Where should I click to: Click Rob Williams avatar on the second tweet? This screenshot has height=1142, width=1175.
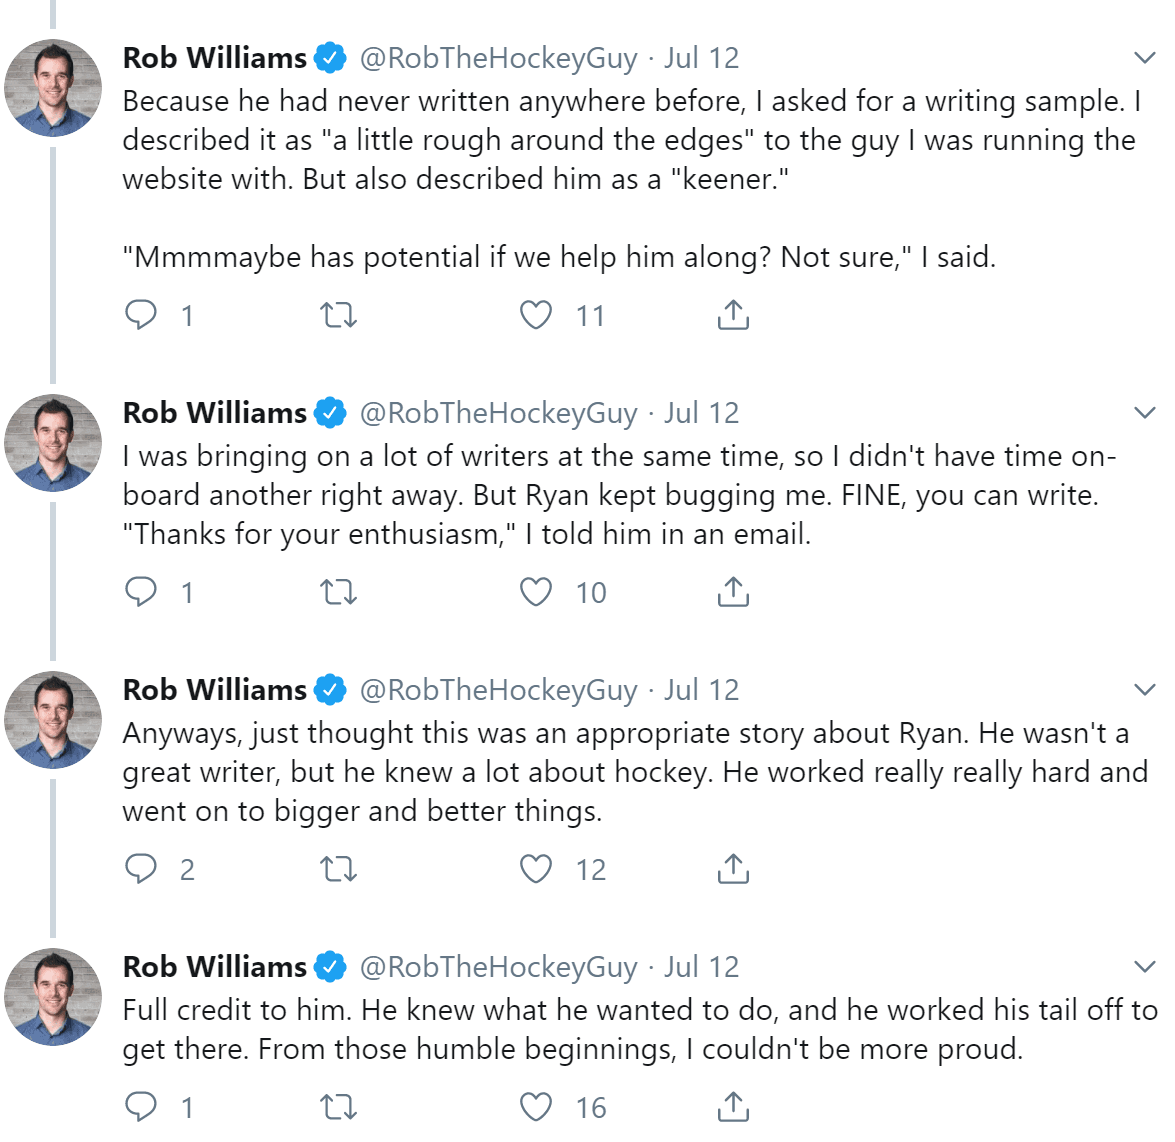[53, 443]
